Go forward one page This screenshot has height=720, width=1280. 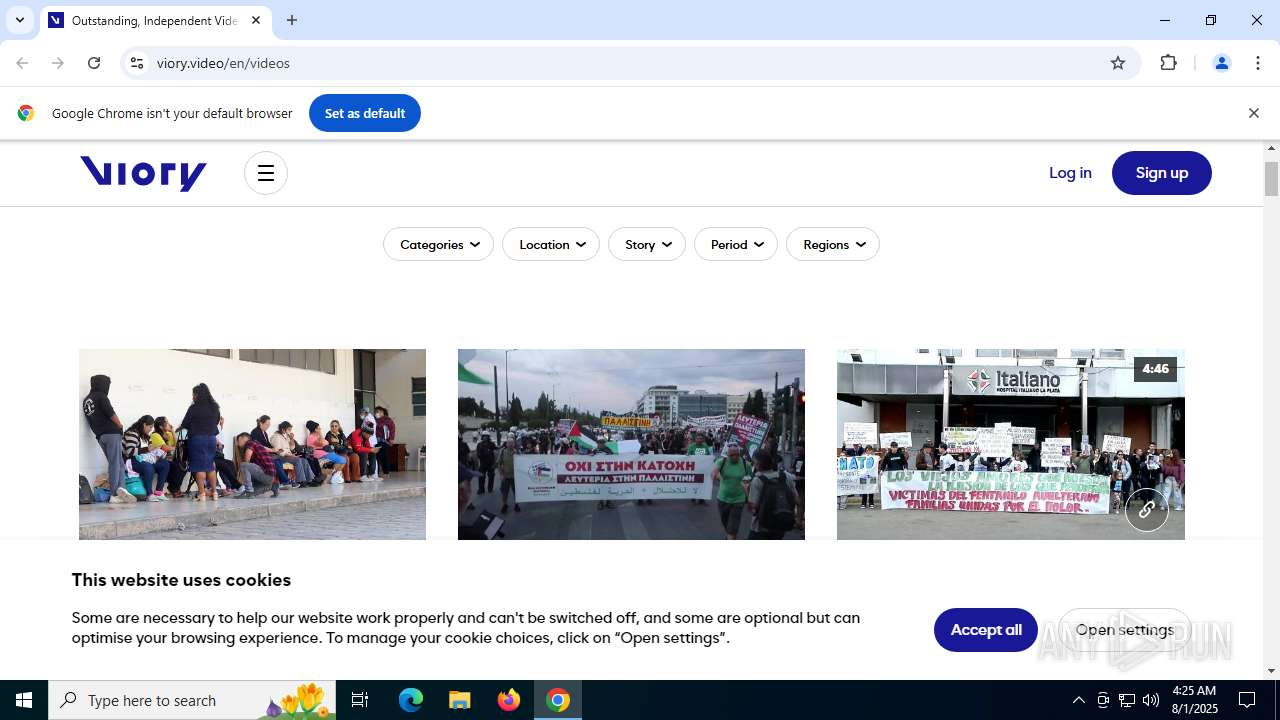[58, 63]
